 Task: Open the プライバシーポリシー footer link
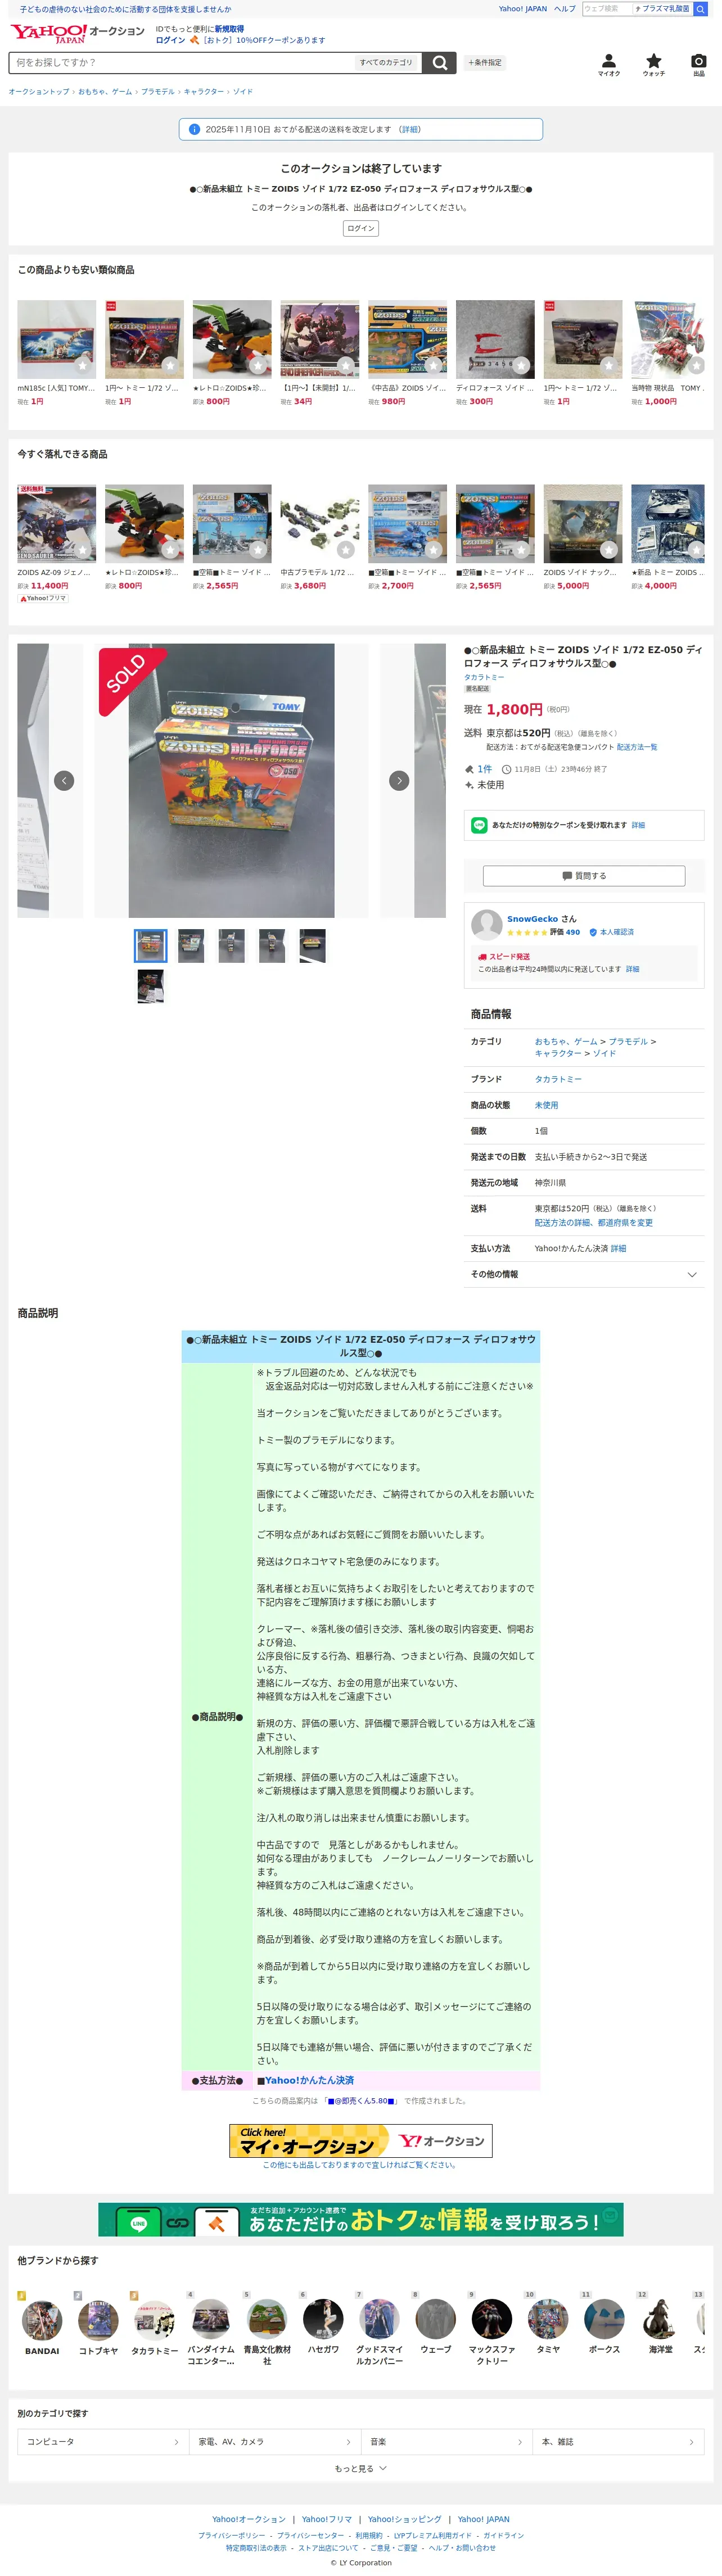click(232, 2536)
